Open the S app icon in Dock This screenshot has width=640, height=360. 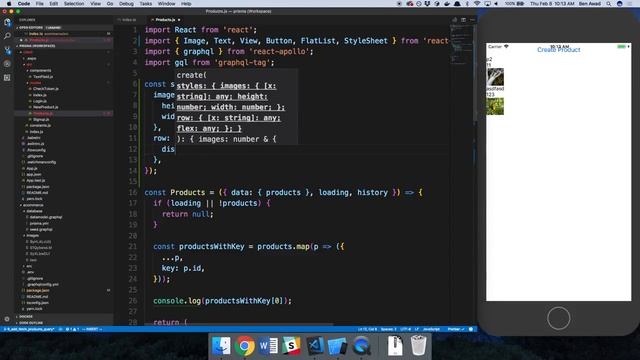click(x=291, y=346)
